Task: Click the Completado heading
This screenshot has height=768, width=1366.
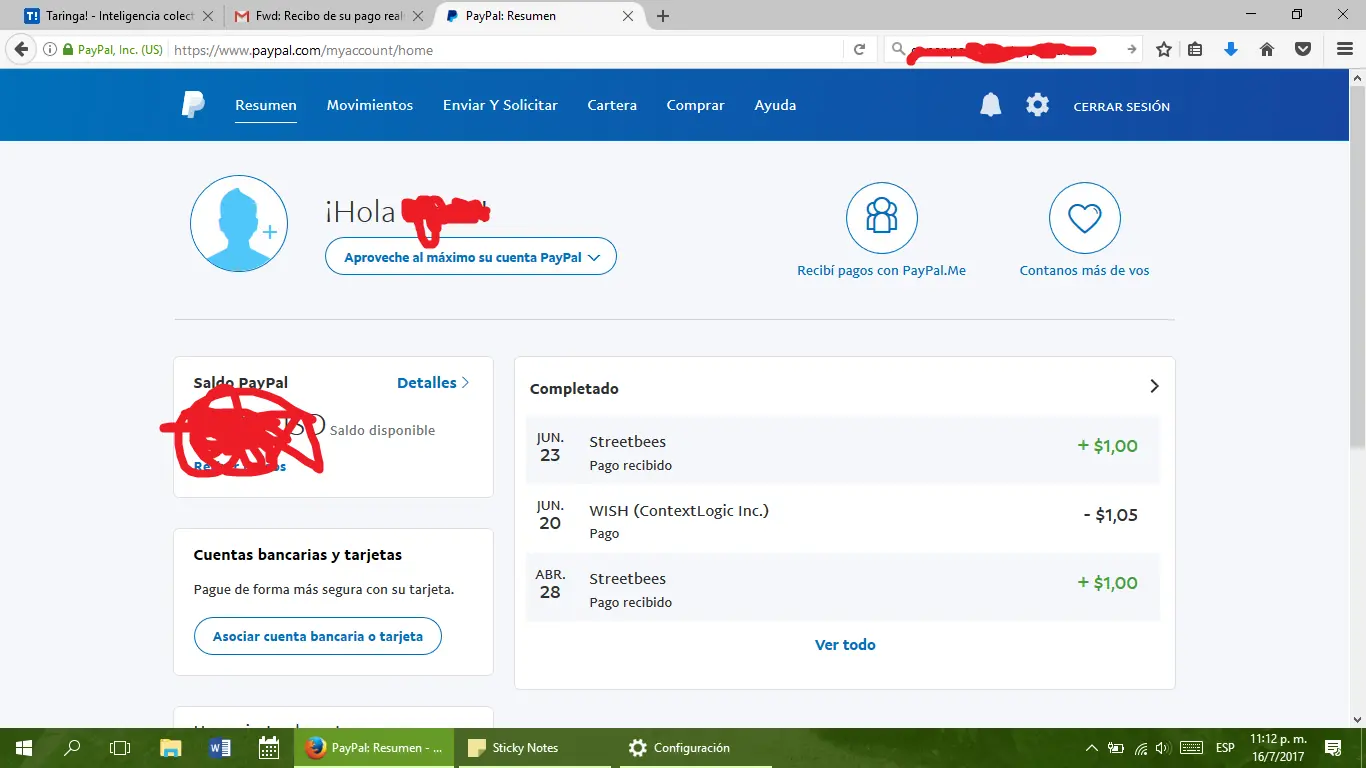Action: pos(574,388)
